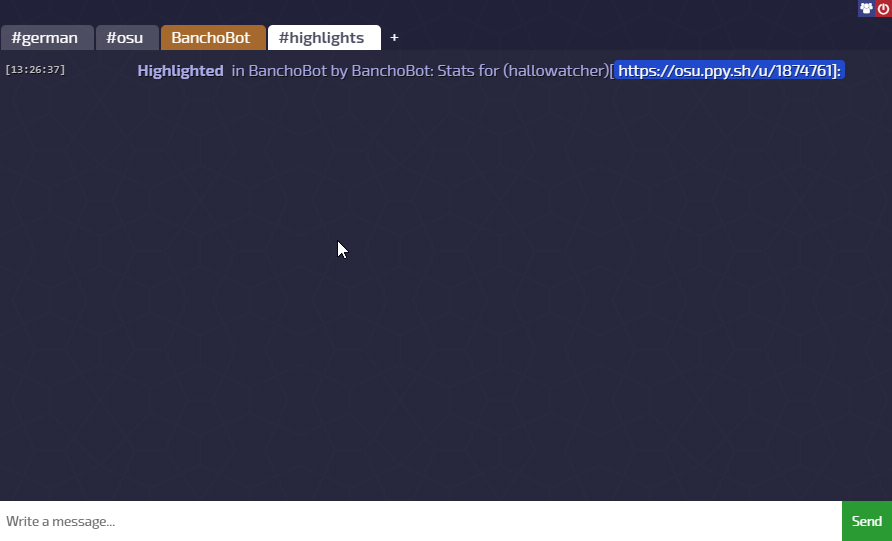Select the #highlights tab

pyautogui.click(x=324, y=38)
